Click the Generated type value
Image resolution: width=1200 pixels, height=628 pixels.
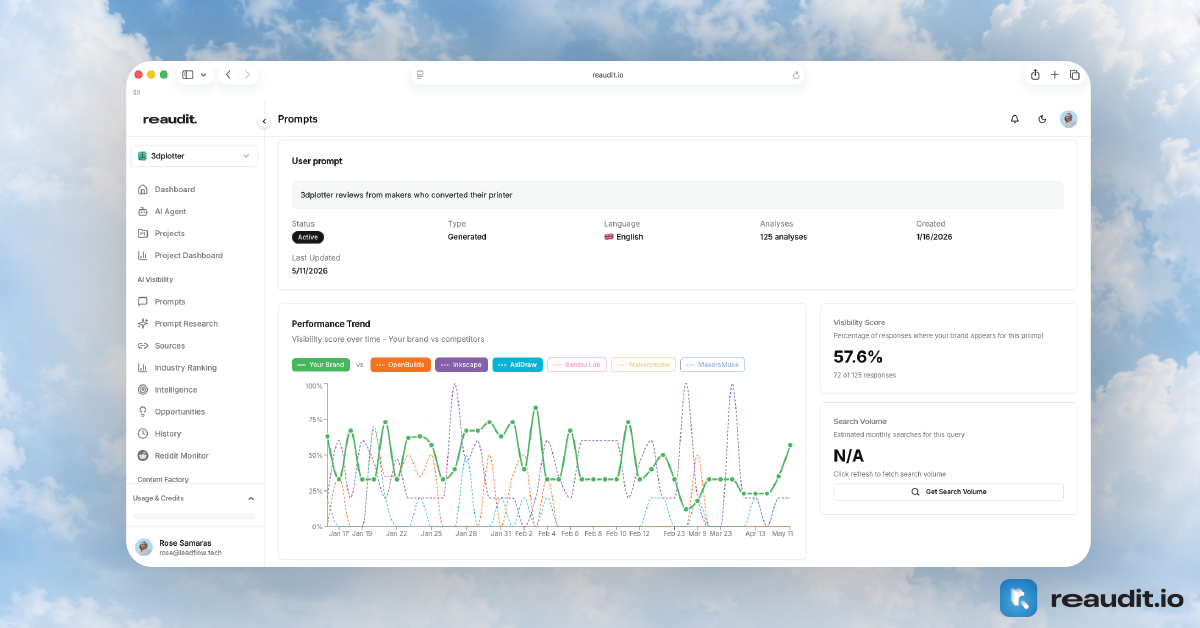(467, 237)
